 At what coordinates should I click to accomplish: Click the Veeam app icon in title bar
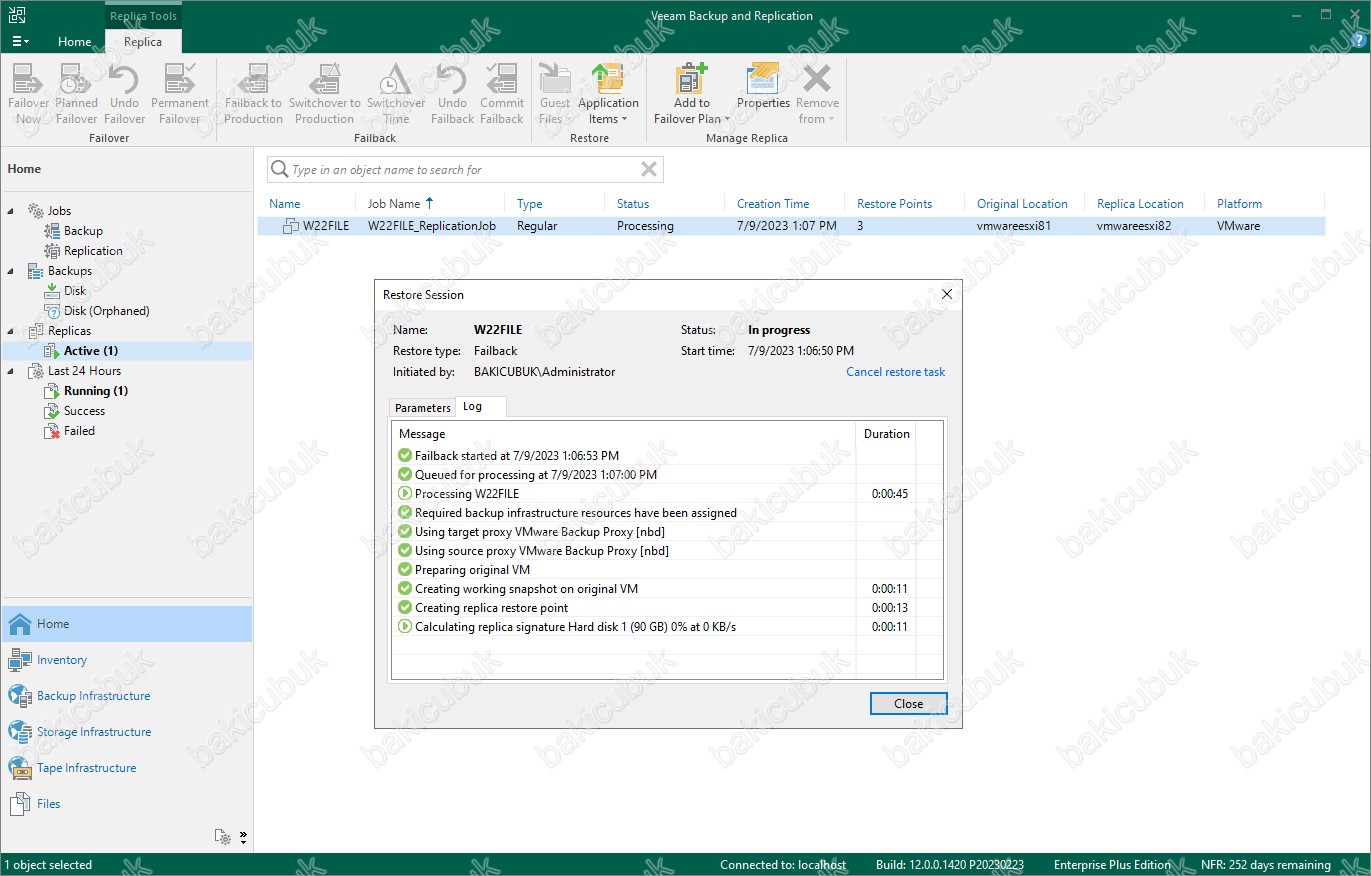(17, 15)
